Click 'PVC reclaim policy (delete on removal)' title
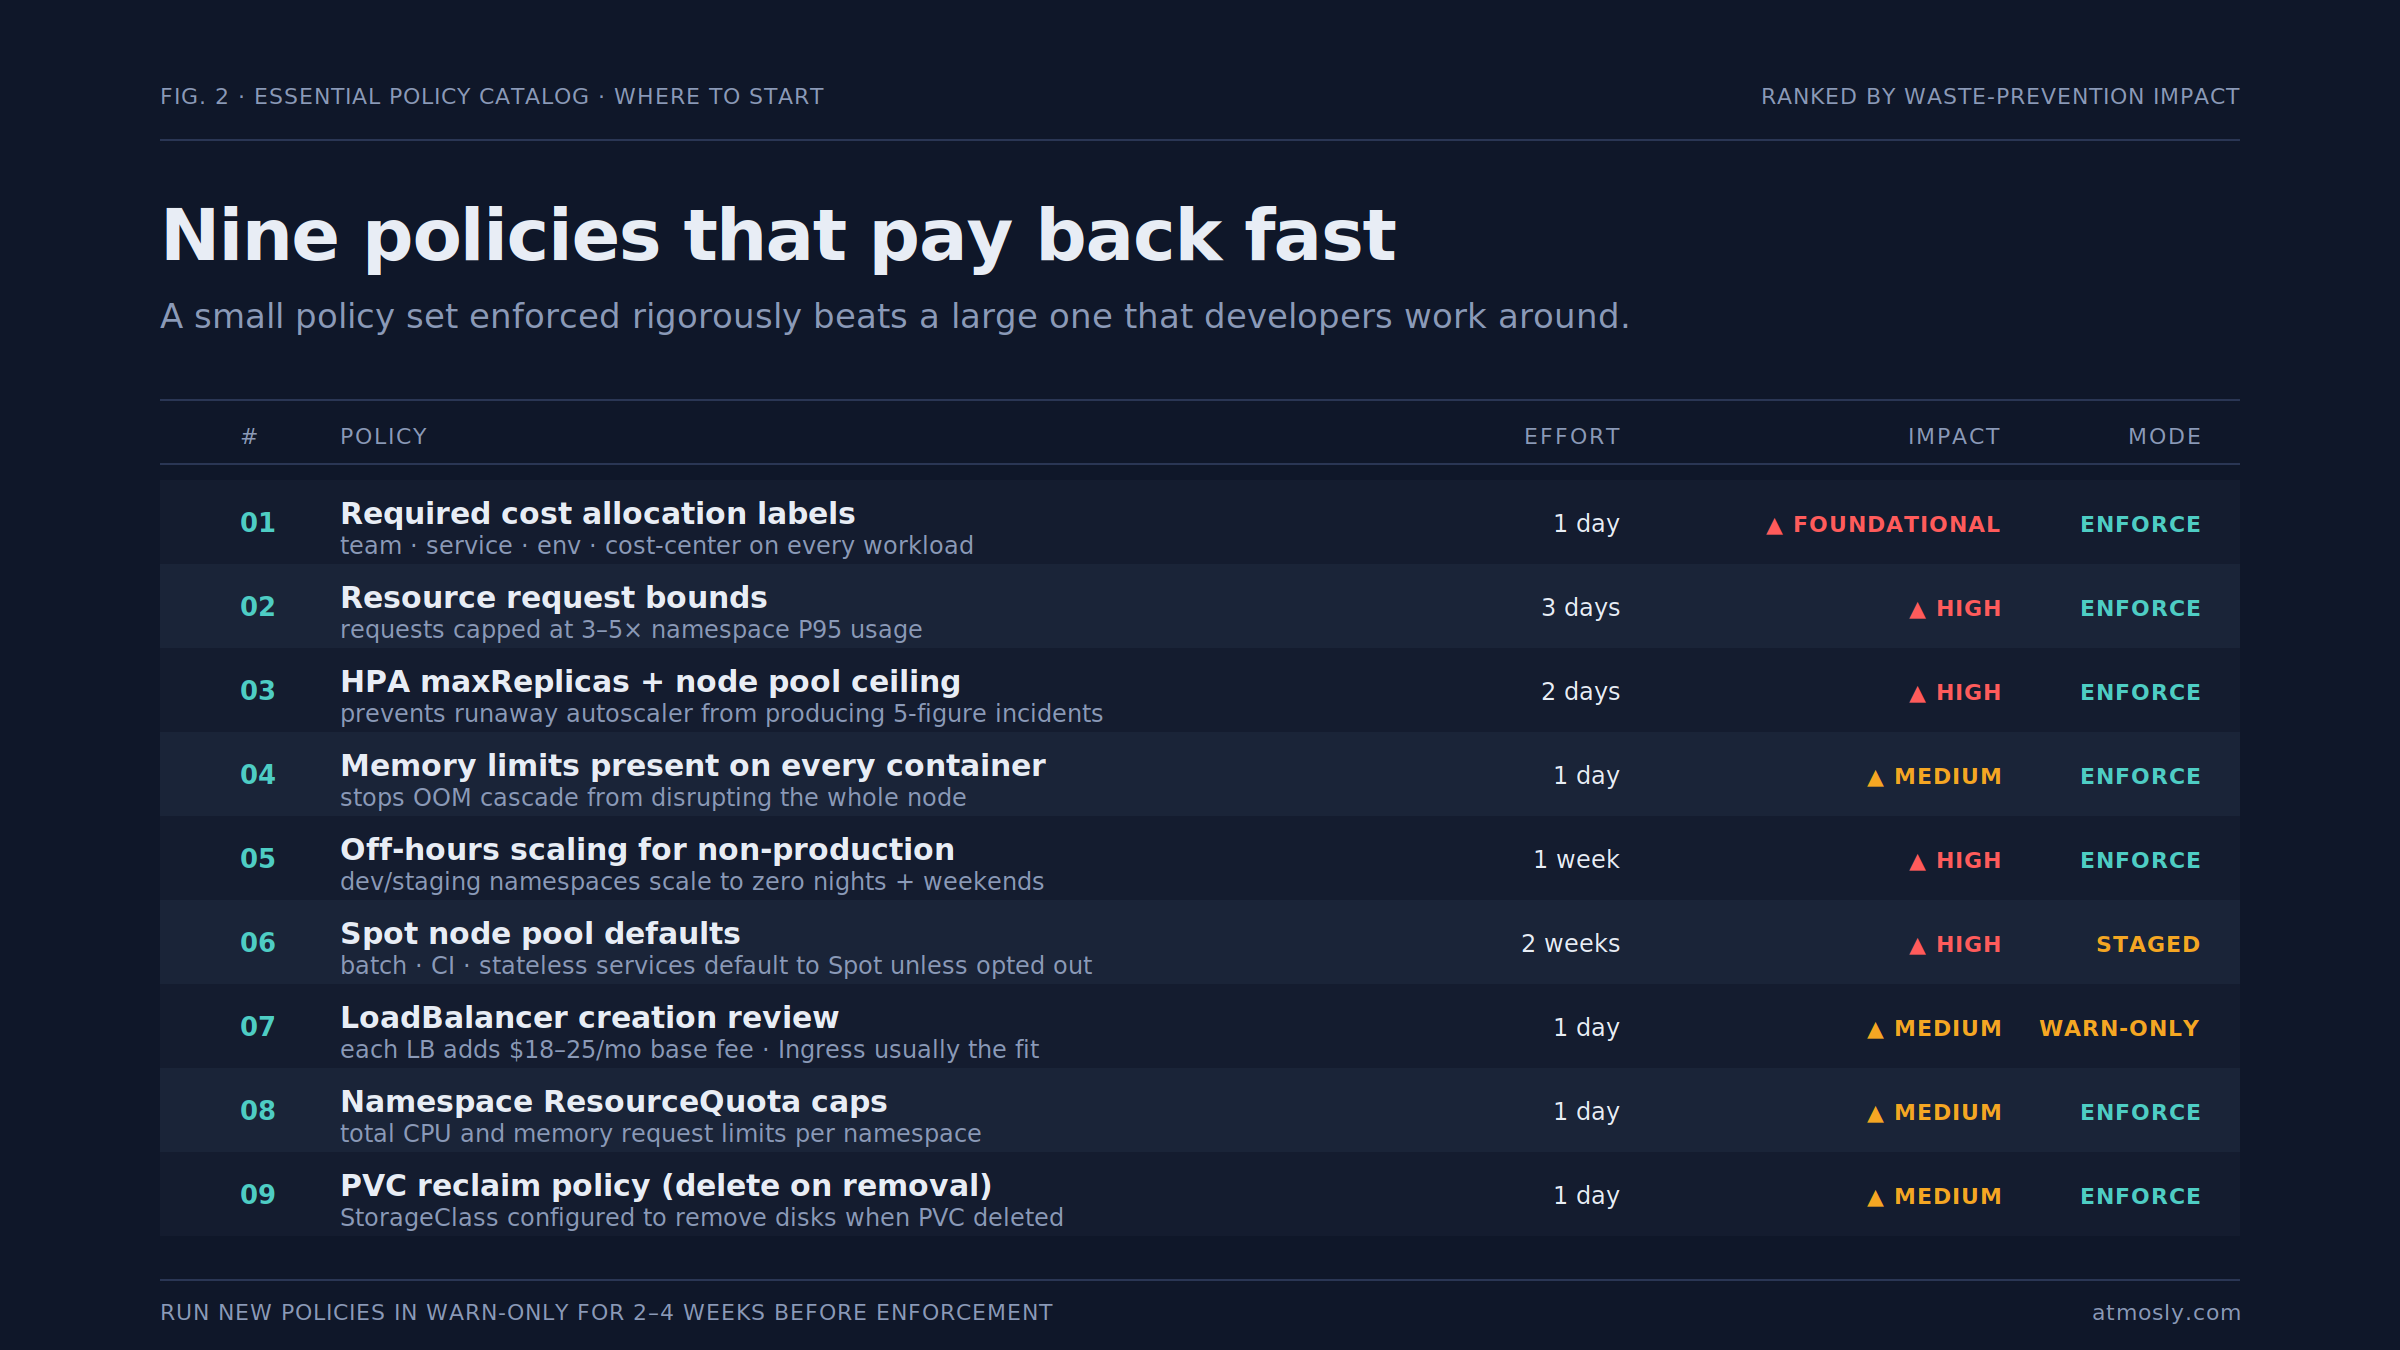Screen dimensions: 2400x1350 pyautogui.click(x=666, y=1185)
